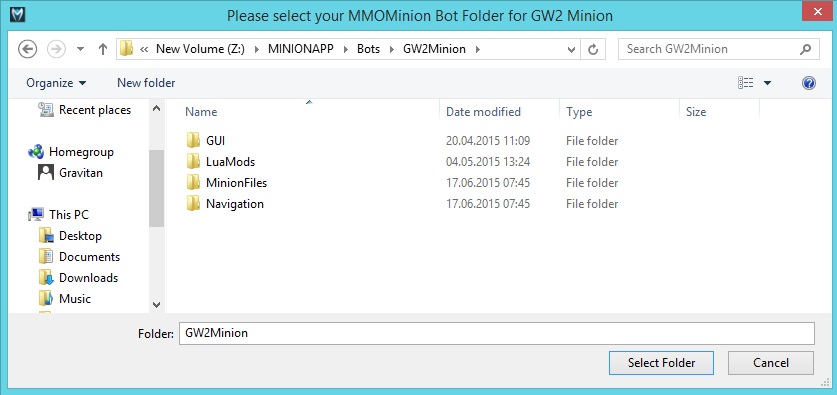Click GW2Minion in the breadcrumb path

point(434,49)
